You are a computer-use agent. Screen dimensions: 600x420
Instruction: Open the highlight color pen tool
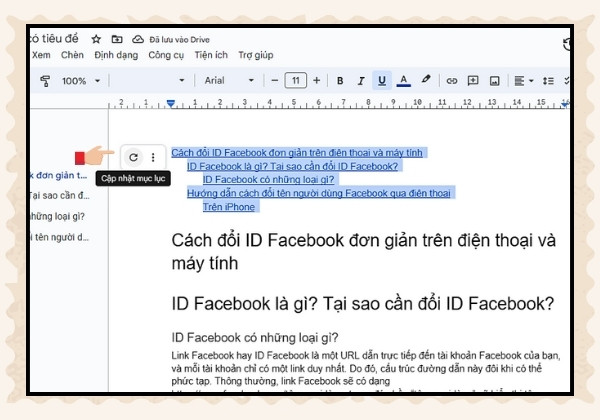[x=426, y=80]
